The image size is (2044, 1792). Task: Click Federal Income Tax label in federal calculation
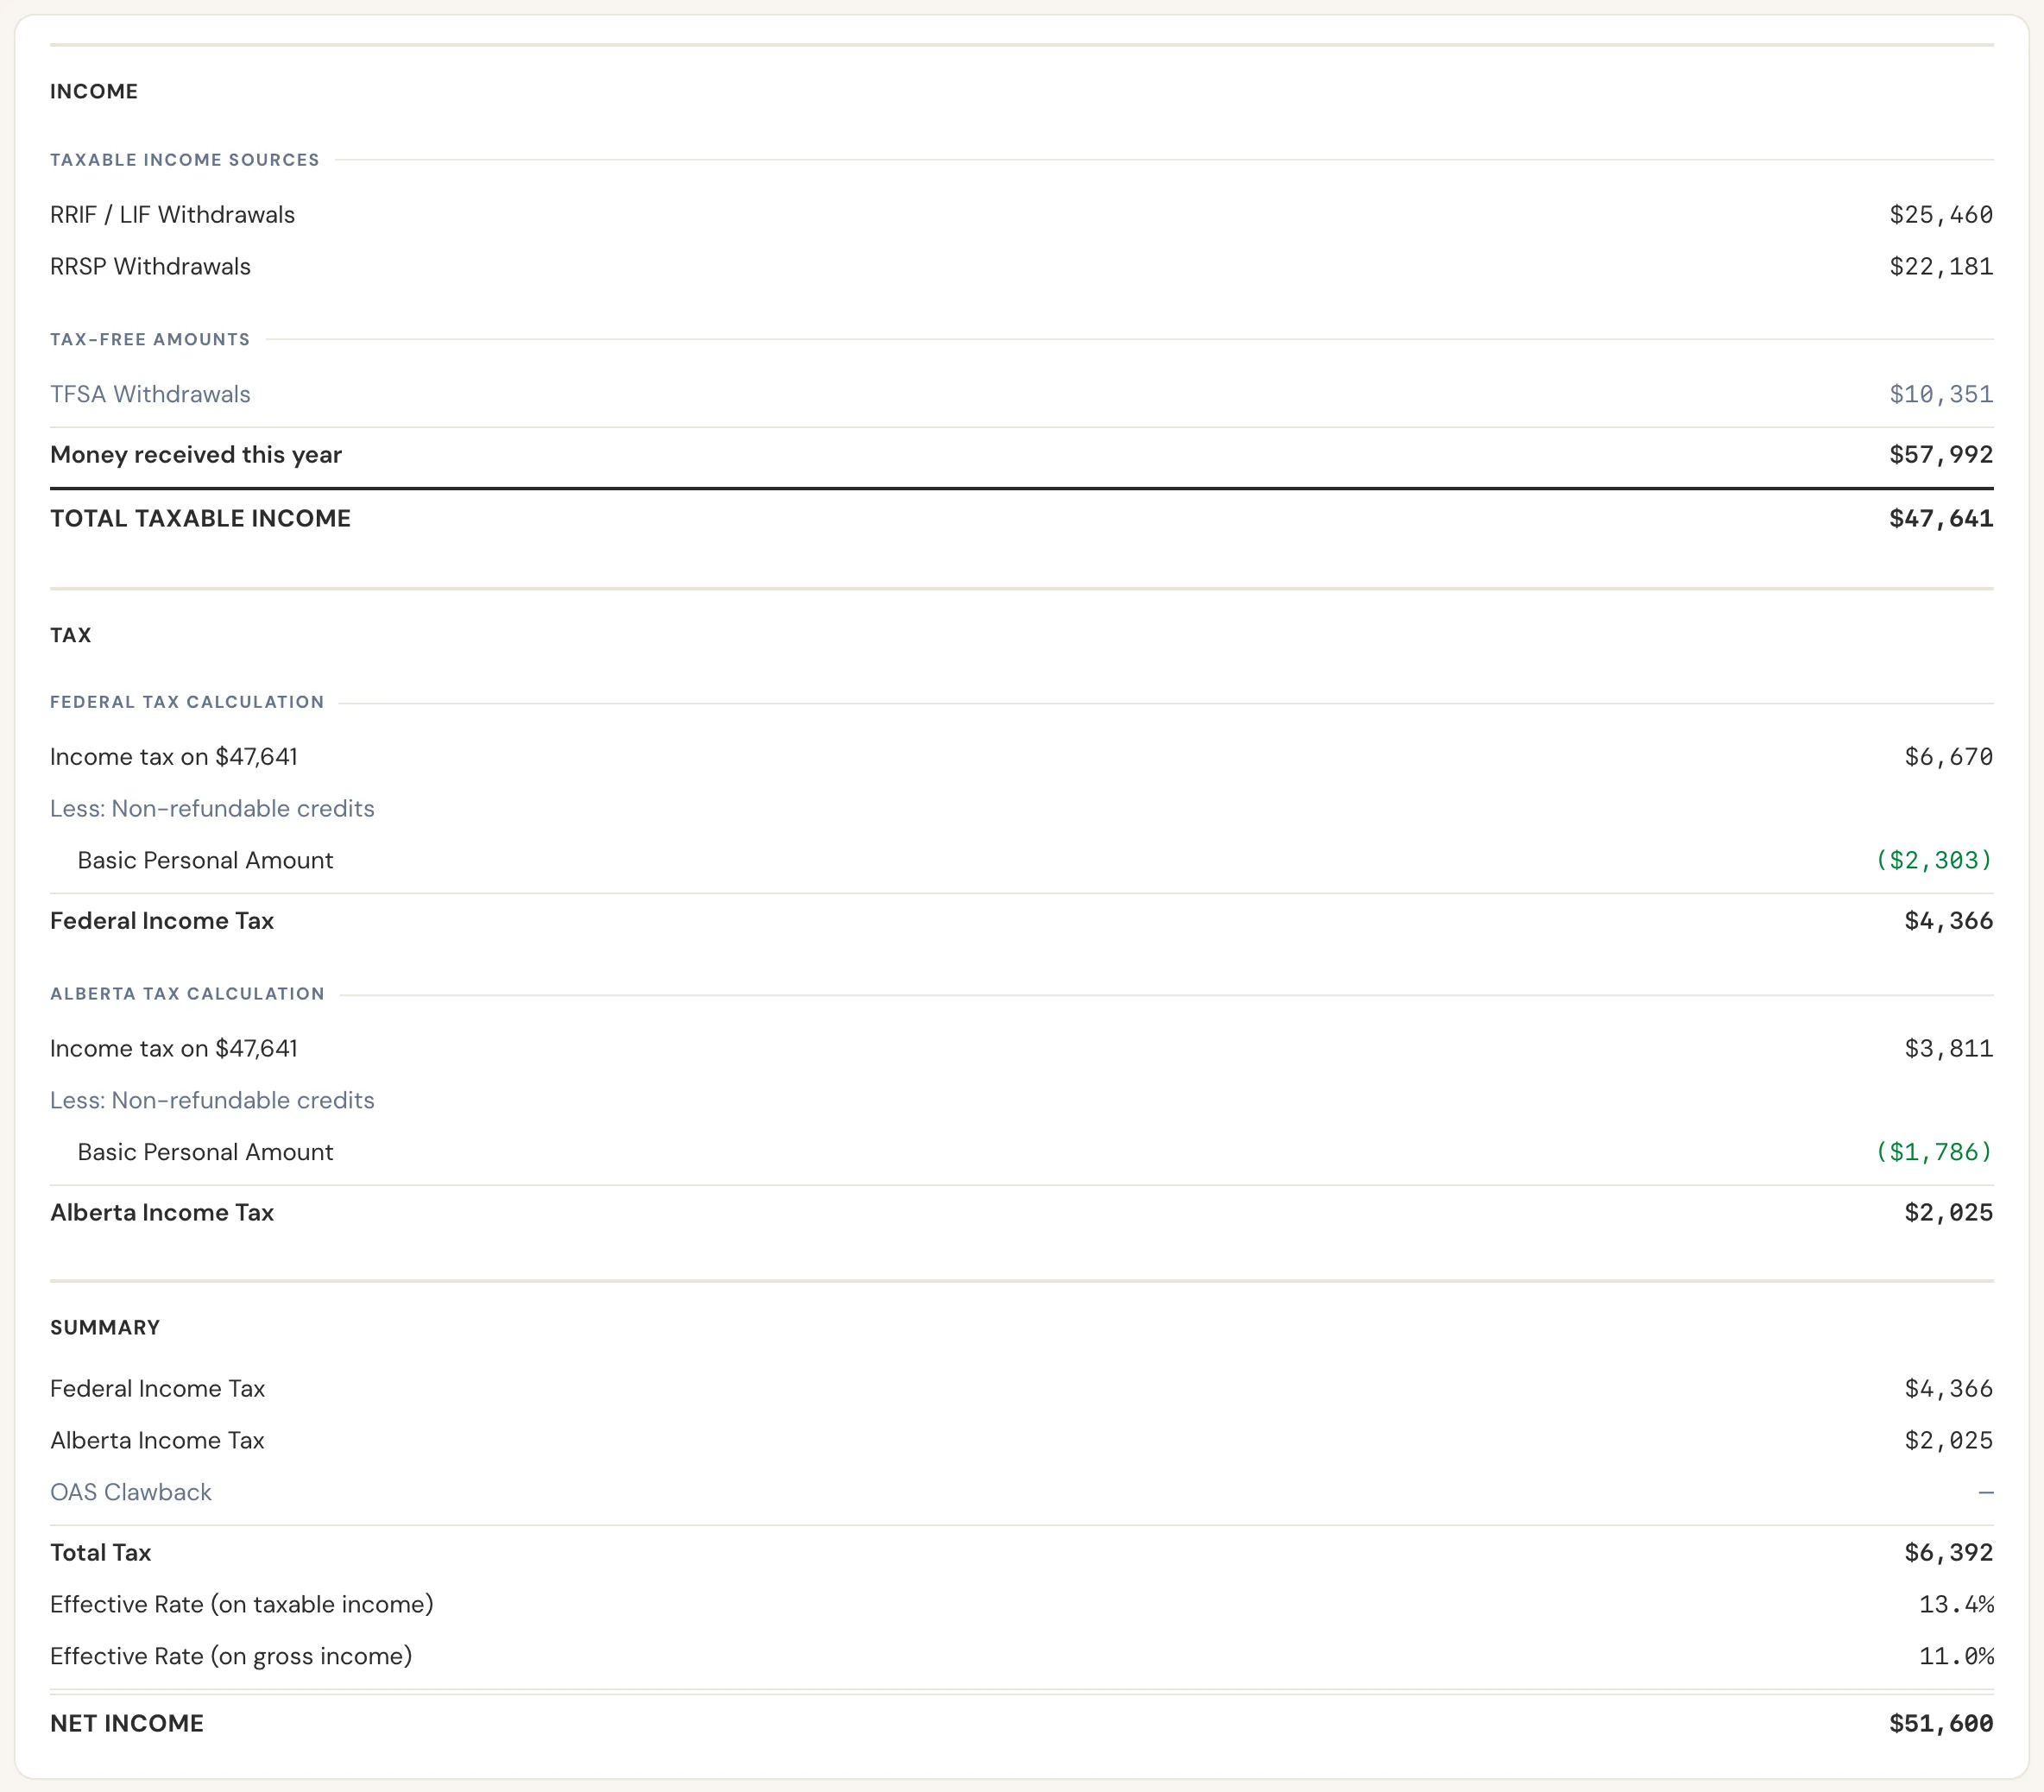[x=162, y=921]
